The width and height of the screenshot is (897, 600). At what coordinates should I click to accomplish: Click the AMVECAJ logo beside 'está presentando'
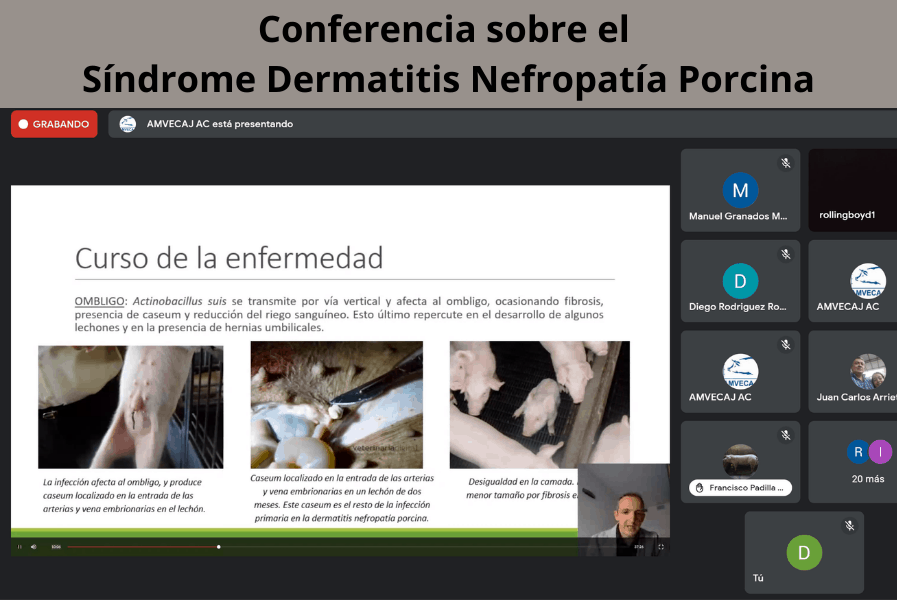[128, 124]
